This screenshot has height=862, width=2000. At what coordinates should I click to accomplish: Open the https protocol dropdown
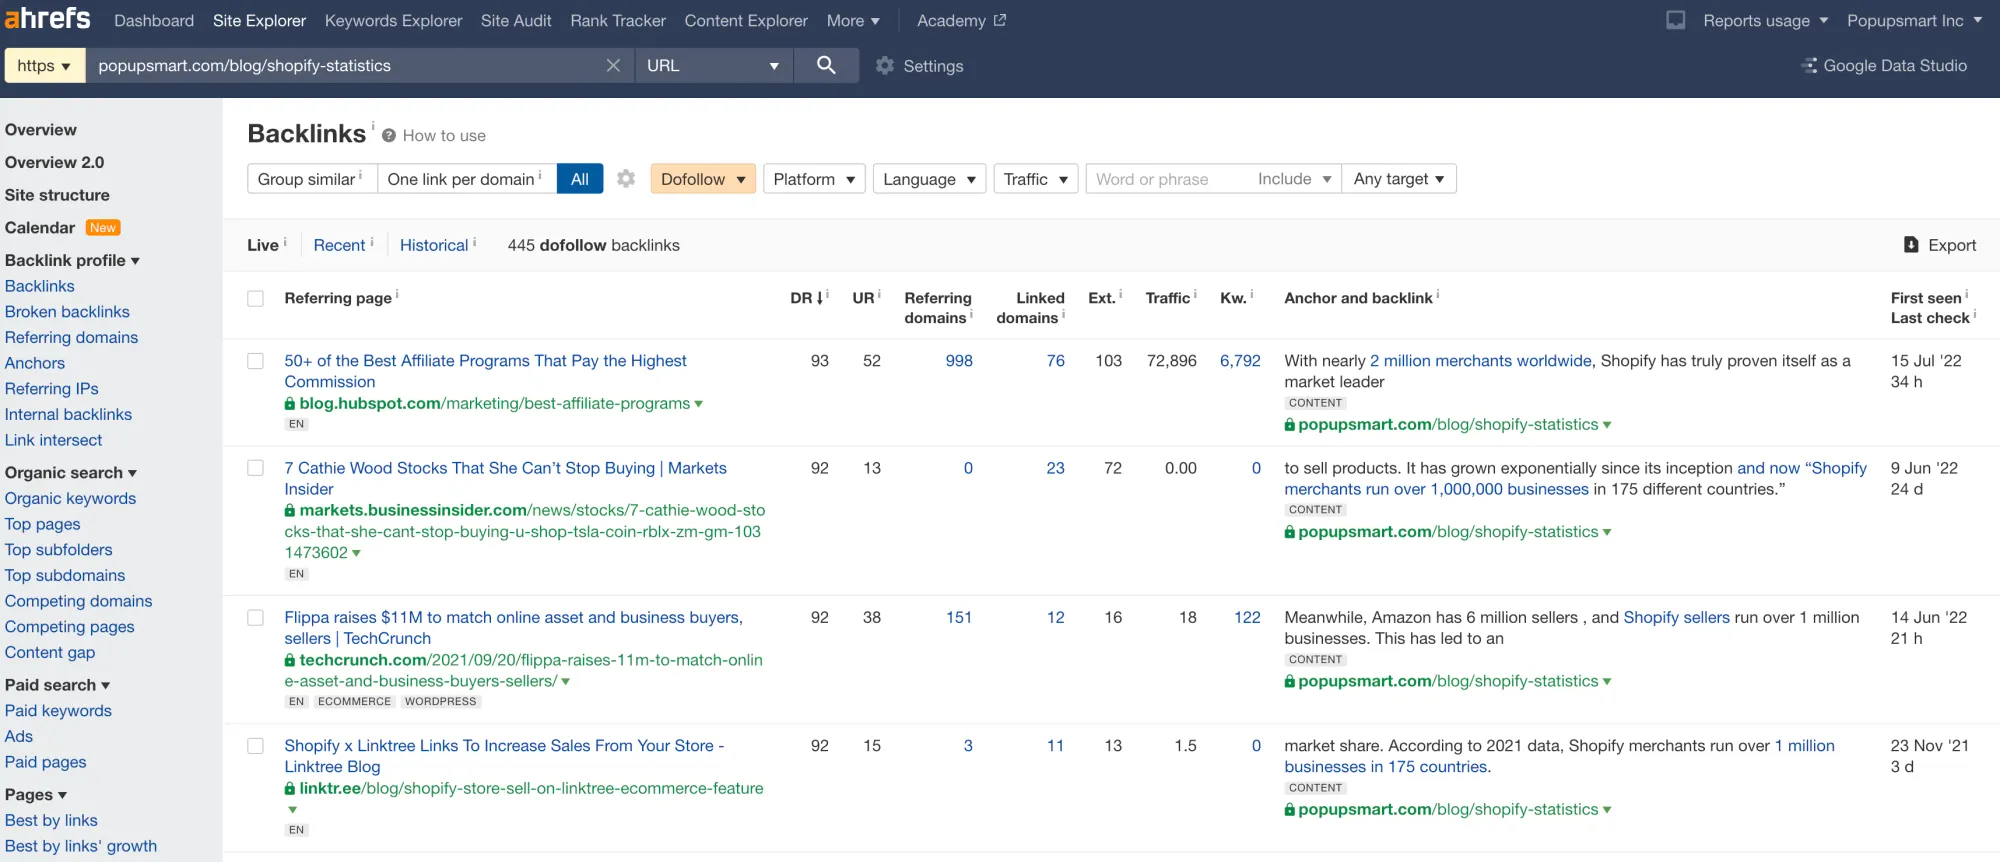click(x=44, y=65)
